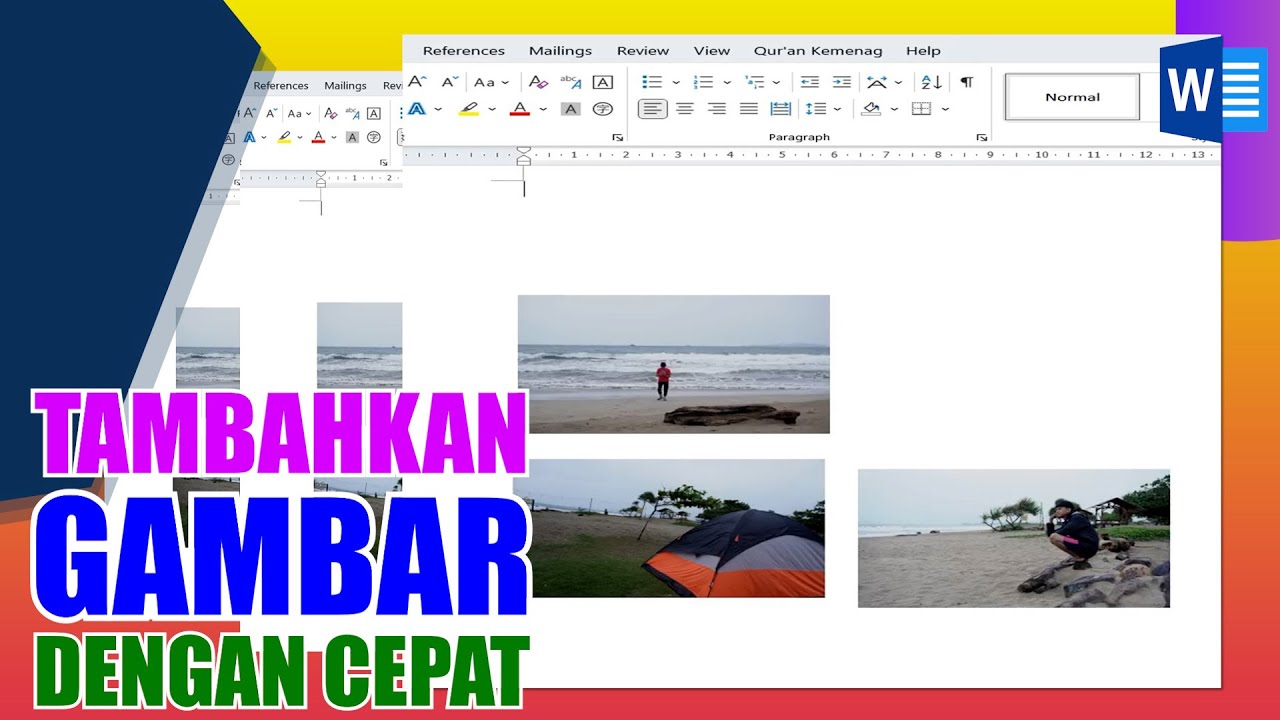
Task: Open Enclose Characters in front Word window
Action: (602, 109)
